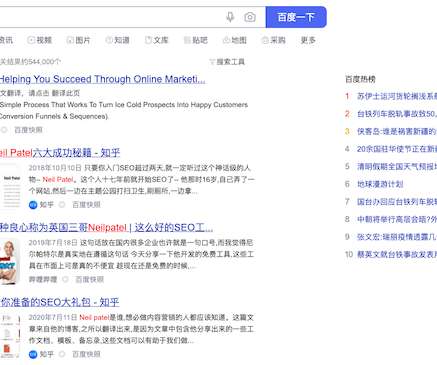Go to the 贴吧 tab

point(196,40)
